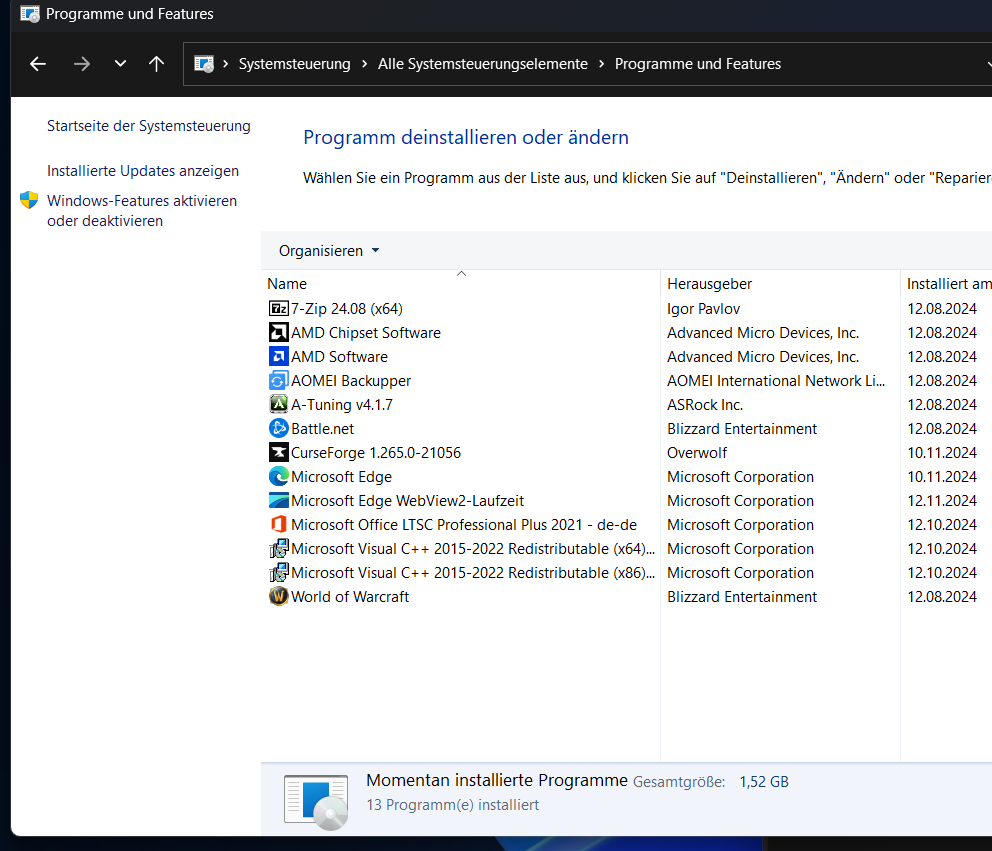Click the World of Warcraft icon

click(x=278, y=597)
